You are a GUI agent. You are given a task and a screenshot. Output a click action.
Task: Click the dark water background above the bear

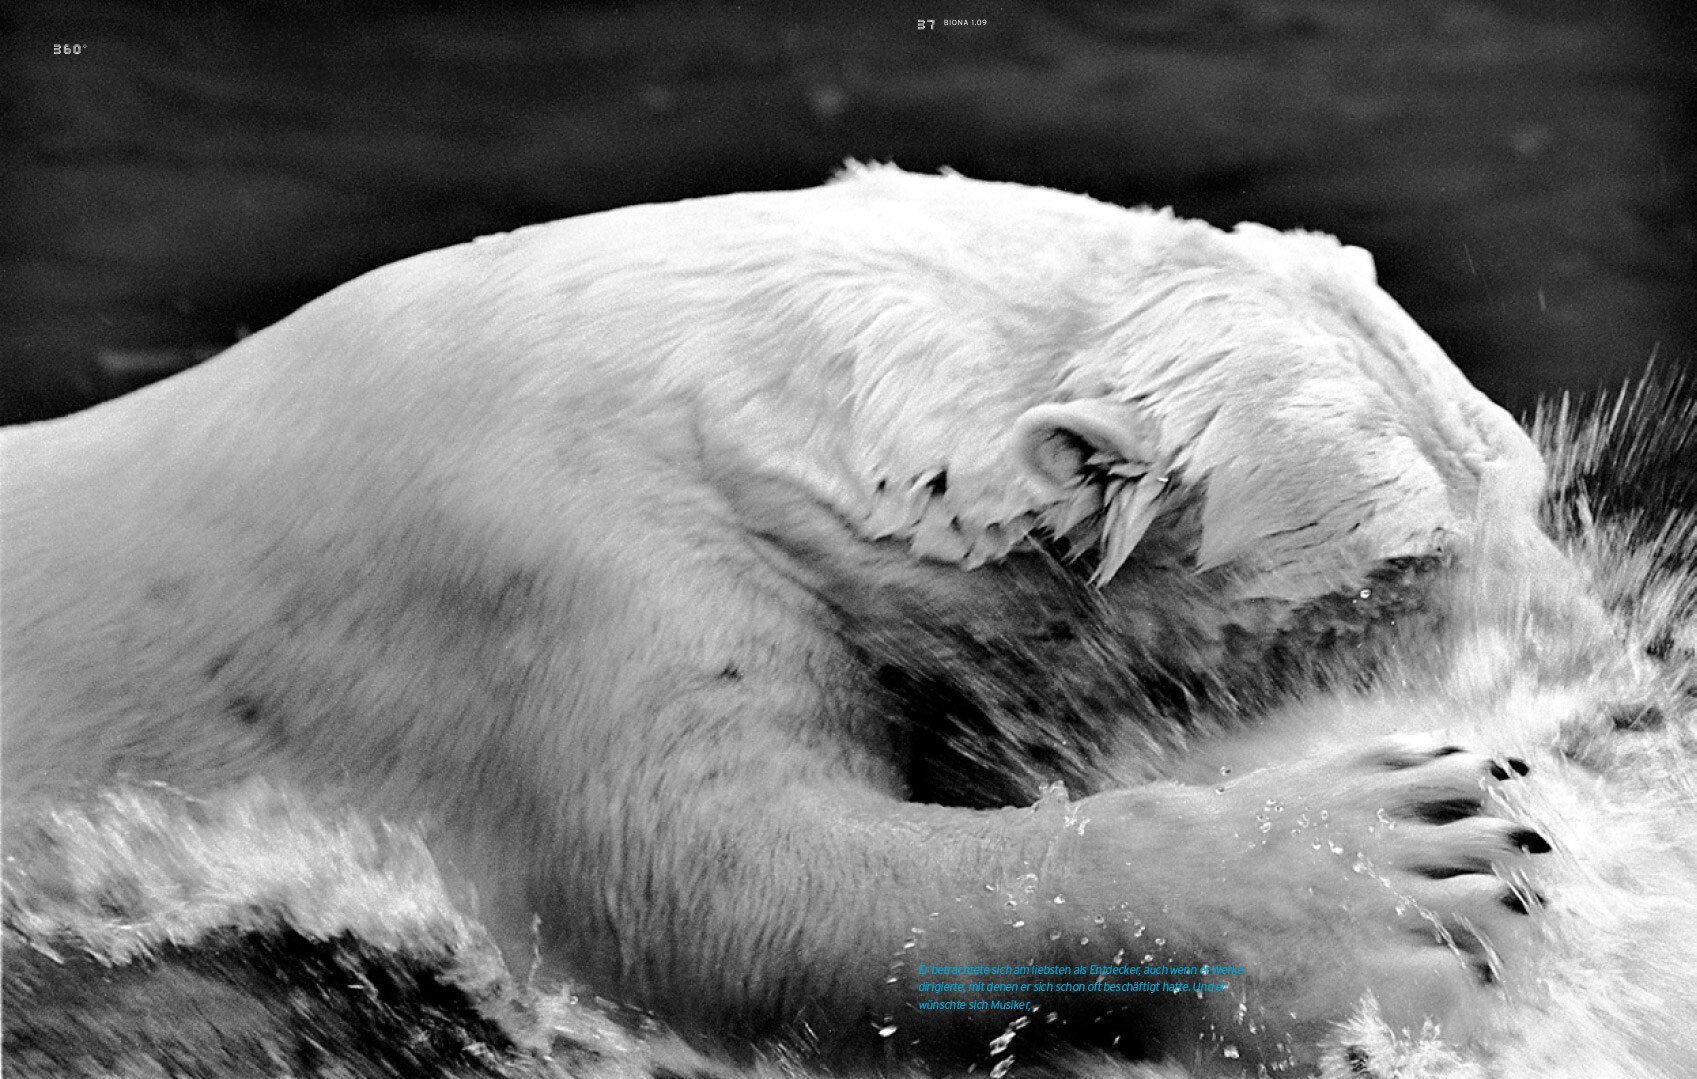pyautogui.click(x=500, y=100)
